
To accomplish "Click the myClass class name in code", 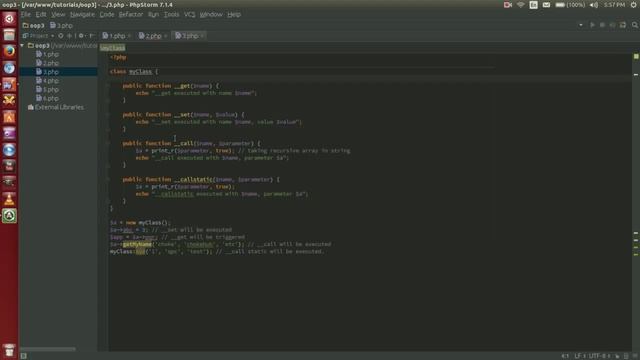I will point(140,72).
